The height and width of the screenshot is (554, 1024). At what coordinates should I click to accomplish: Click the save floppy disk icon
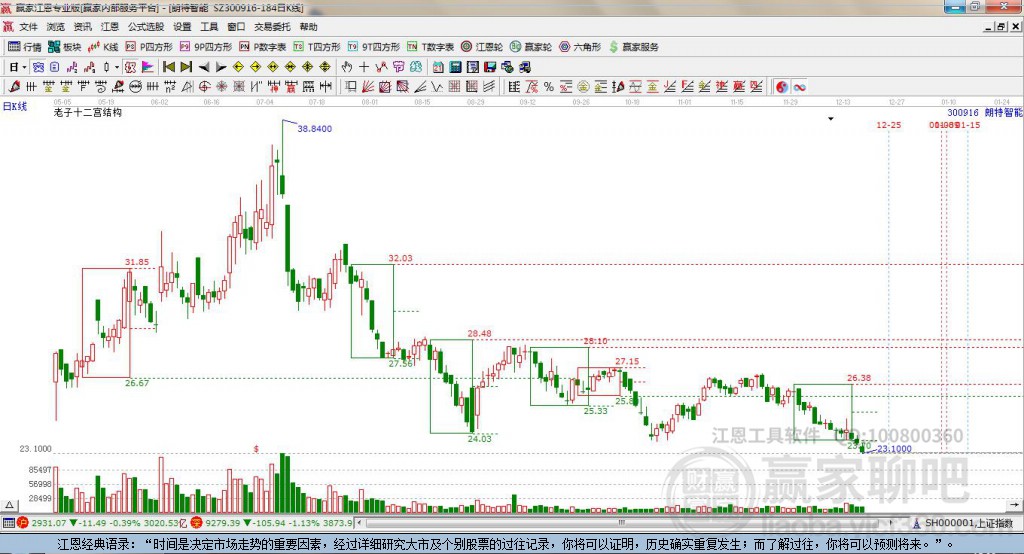490,67
